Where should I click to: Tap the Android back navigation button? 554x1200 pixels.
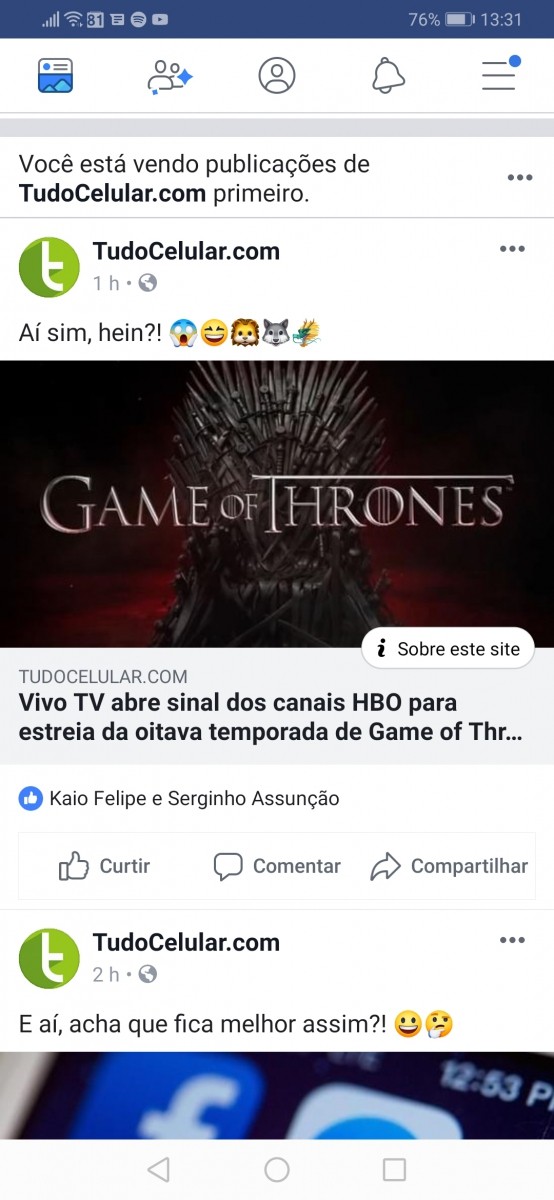point(158,1169)
